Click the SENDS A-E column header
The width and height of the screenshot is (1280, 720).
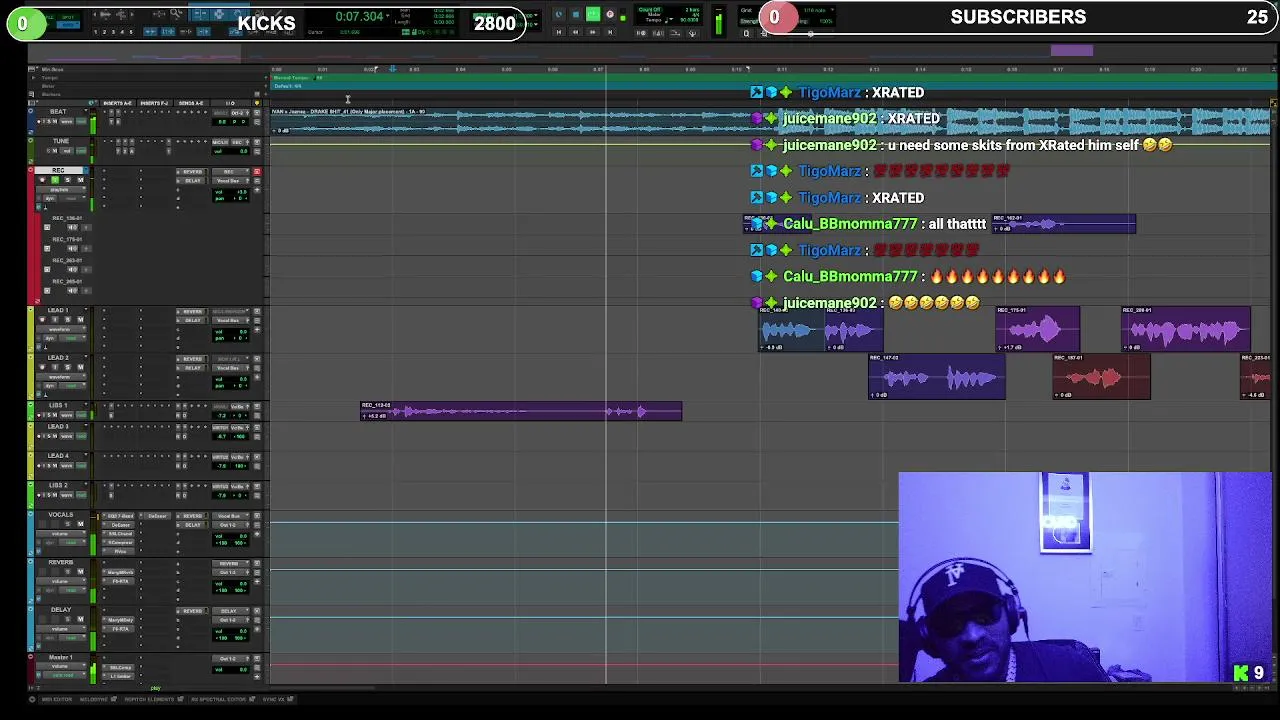tap(191, 103)
